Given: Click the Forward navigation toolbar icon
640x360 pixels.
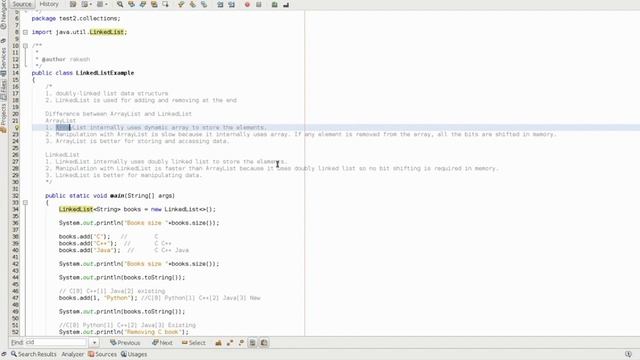Looking at the screenshot, I should click(x=100, y=4).
